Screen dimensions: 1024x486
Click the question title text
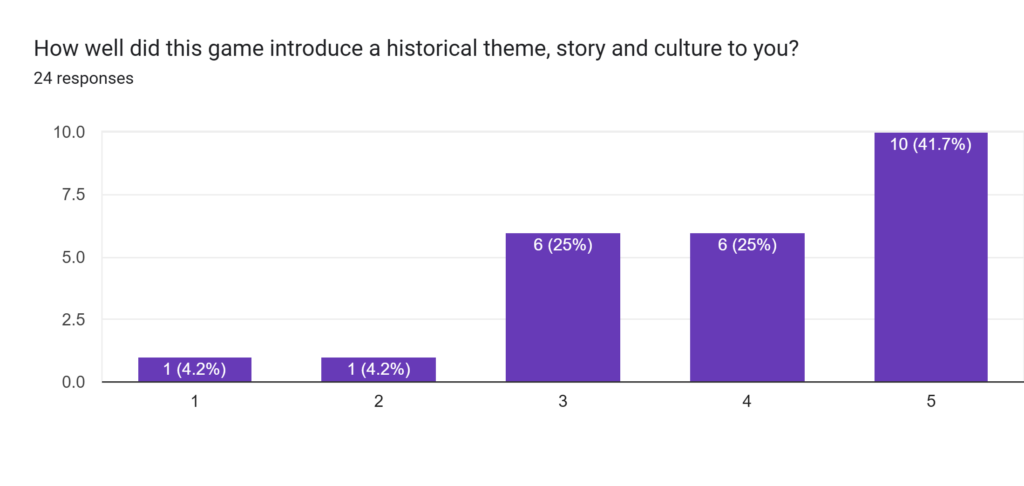415,49
